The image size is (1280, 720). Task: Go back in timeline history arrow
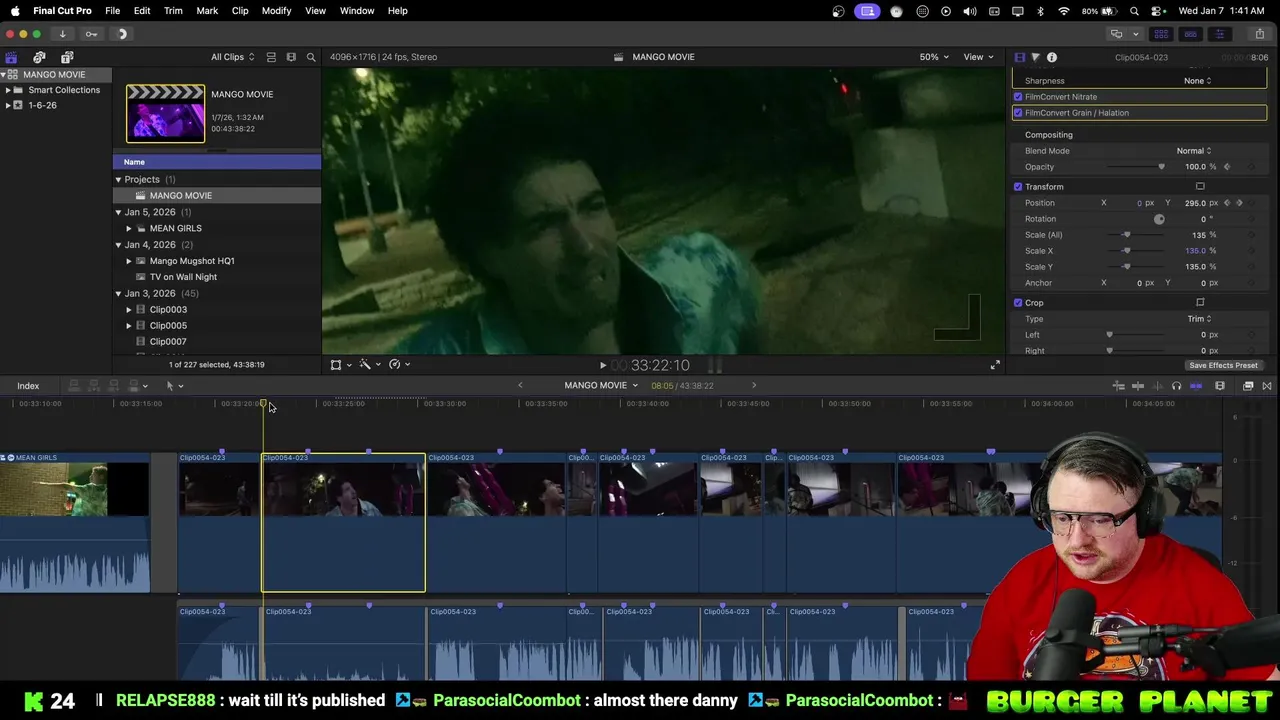[520, 386]
